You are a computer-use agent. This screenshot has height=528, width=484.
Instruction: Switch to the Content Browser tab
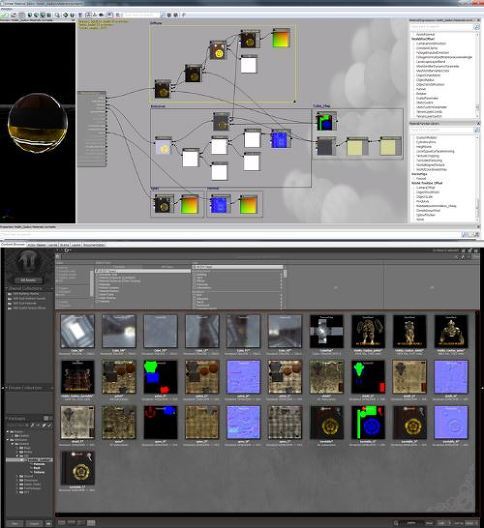point(13,244)
